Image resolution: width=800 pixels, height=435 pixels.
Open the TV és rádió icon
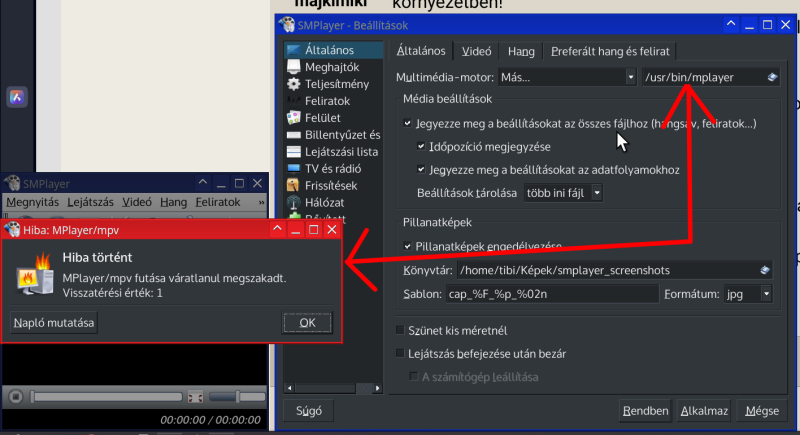tap(294, 168)
